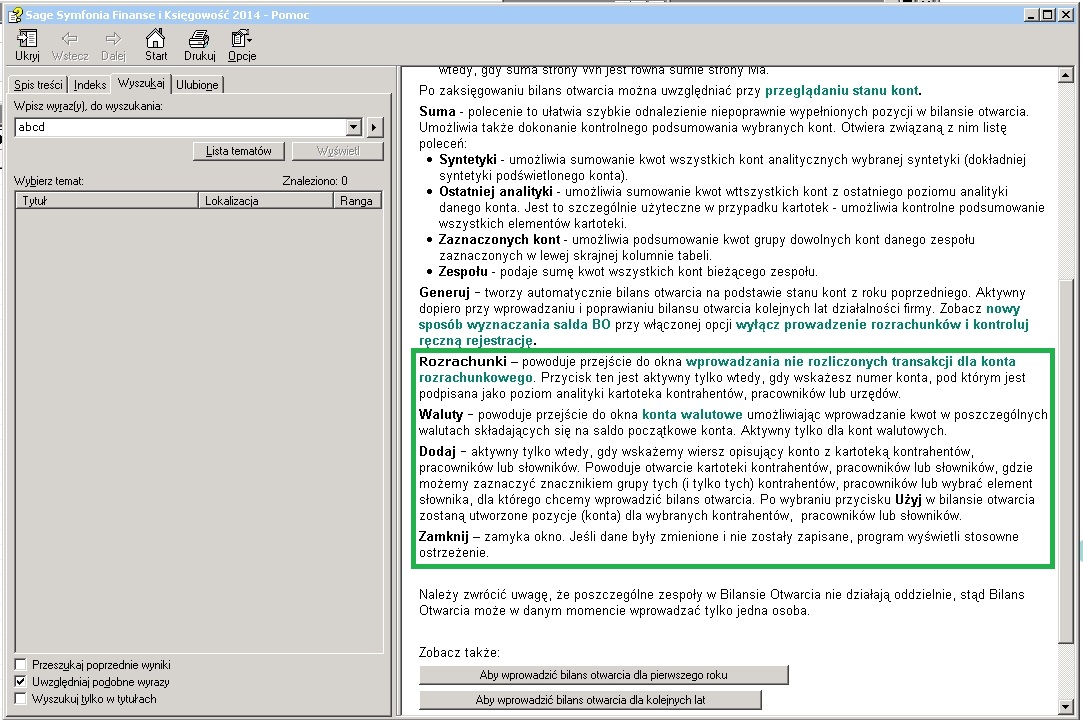Select the Wyszukaj tab
This screenshot has height=720, width=1083.
[x=141, y=83]
